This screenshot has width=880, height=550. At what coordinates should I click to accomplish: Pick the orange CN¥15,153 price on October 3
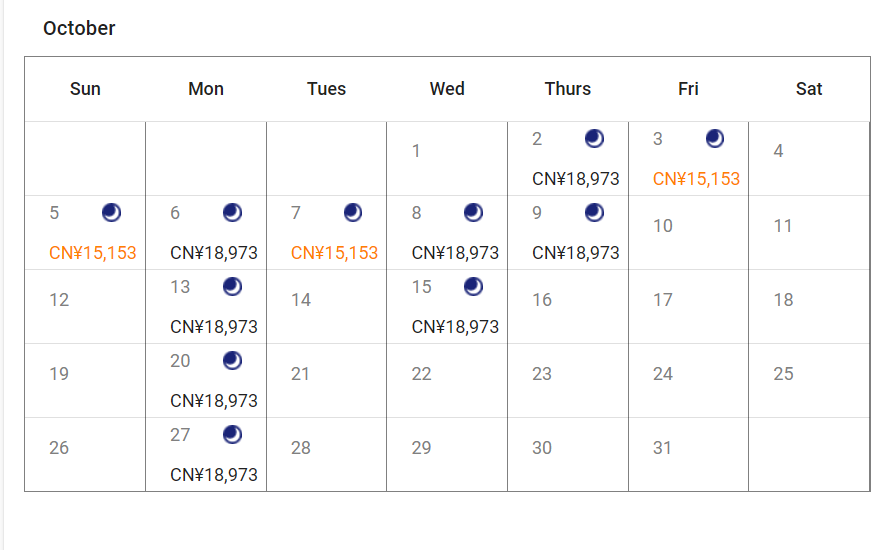click(696, 179)
